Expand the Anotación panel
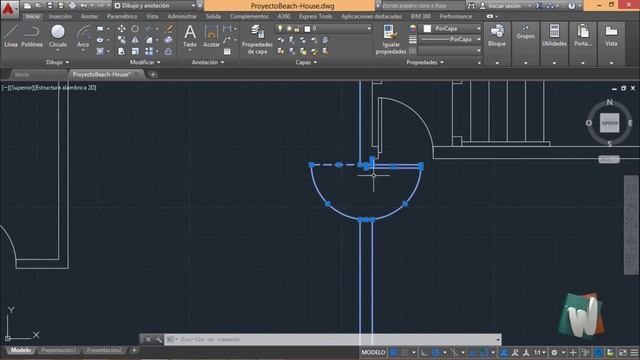 pyautogui.click(x=208, y=62)
